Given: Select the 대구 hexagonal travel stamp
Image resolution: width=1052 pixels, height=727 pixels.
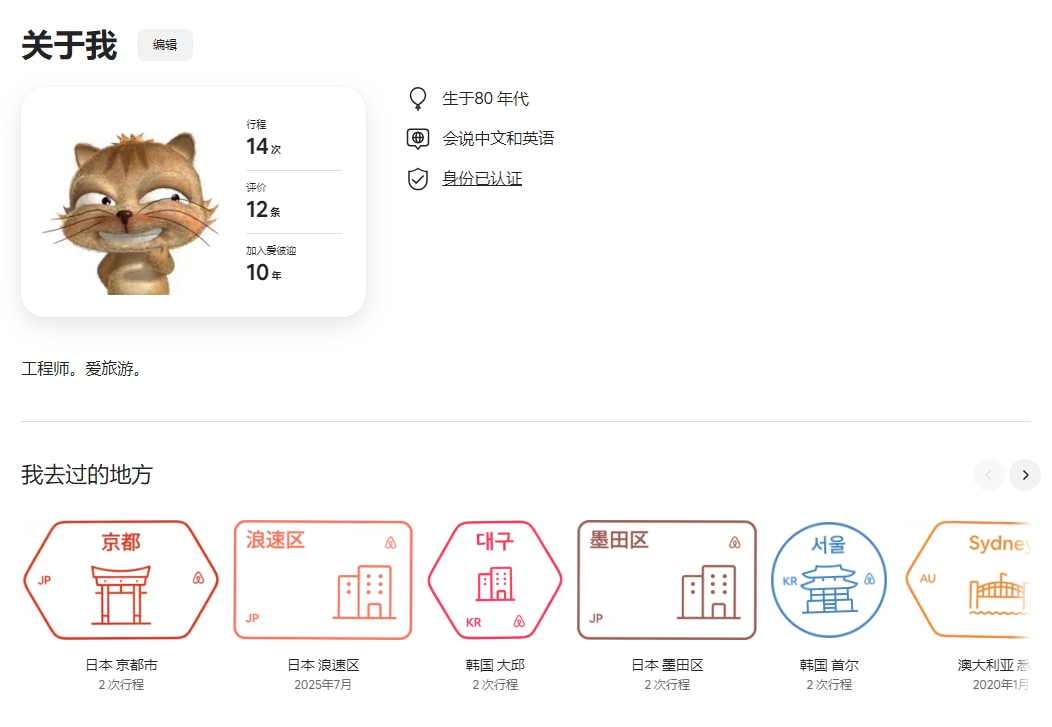Looking at the screenshot, I should coord(494,580).
